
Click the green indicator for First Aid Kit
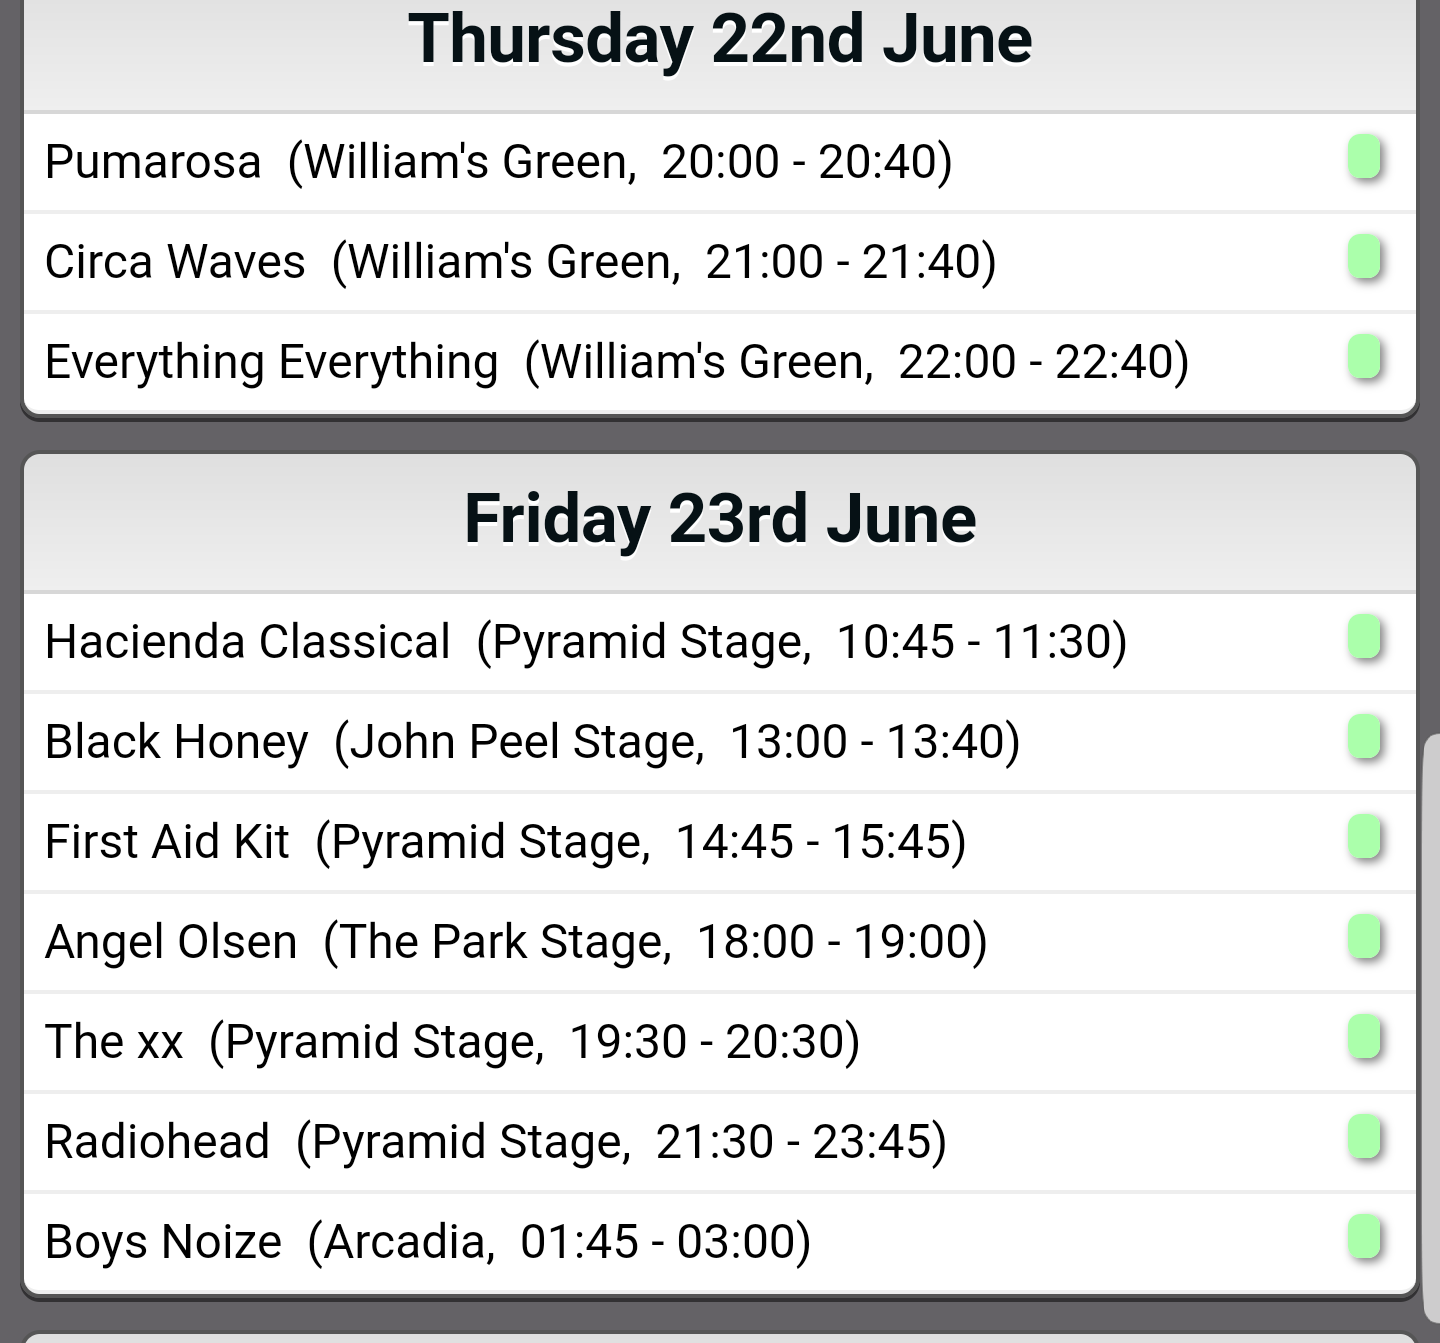pyautogui.click(x=1364, y=838)
